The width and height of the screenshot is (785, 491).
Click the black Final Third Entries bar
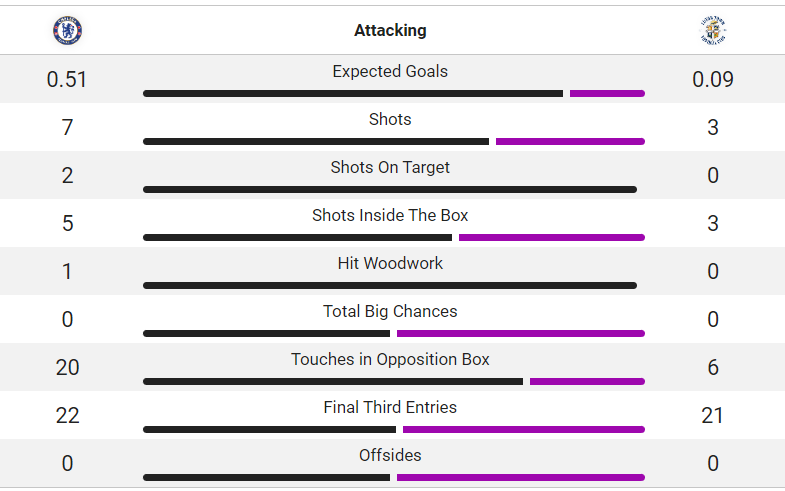click(269, 430)
